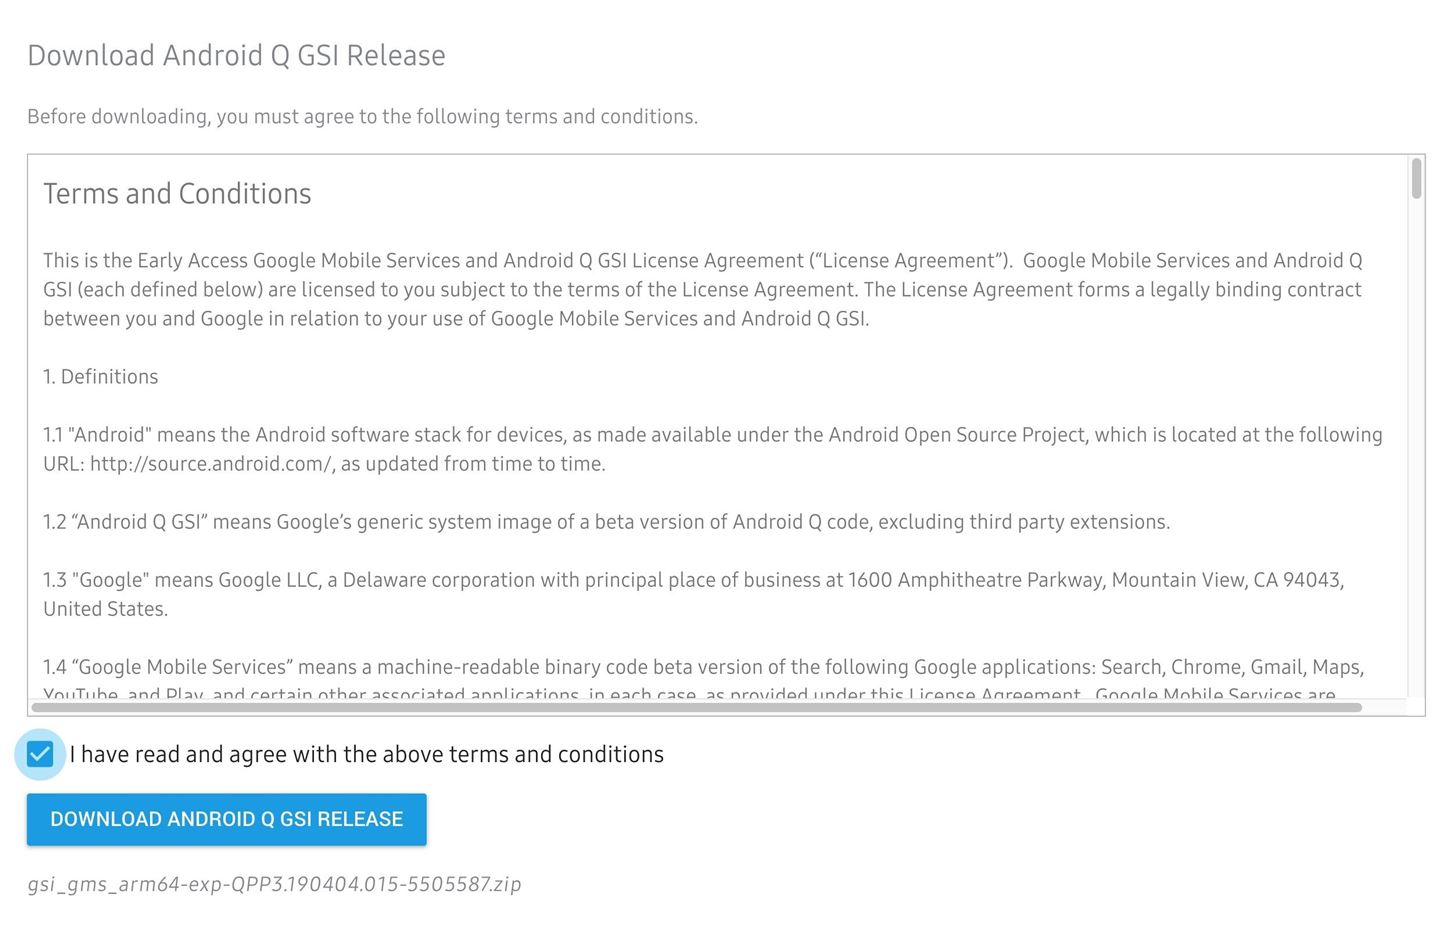
Task: Click the gsi_gms_arm64-exp-QPP3 zip filename text
Action: (x=274, y=884)
